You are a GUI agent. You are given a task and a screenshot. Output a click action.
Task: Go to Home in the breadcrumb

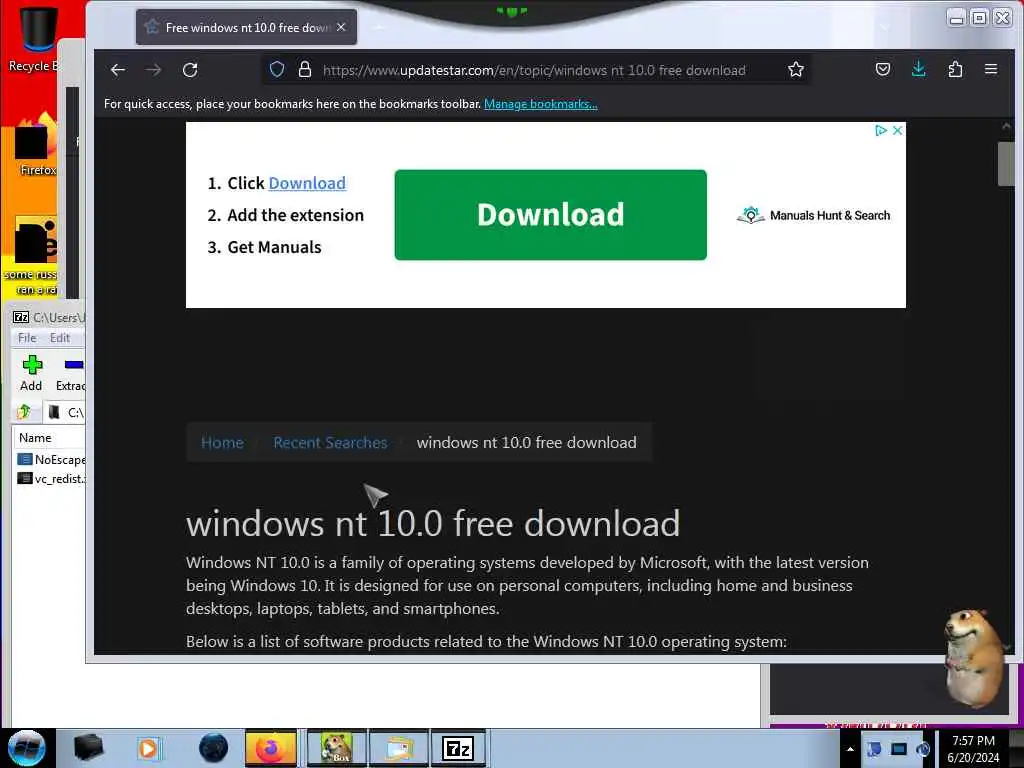point(222,443)
